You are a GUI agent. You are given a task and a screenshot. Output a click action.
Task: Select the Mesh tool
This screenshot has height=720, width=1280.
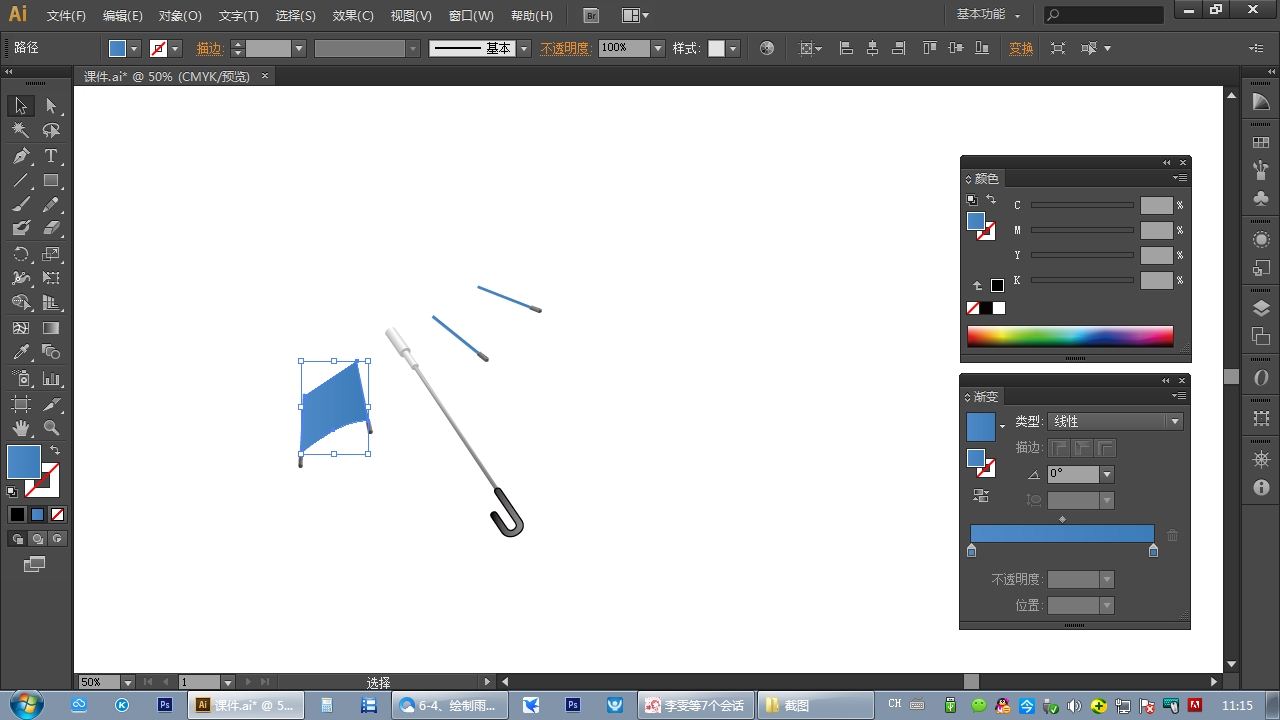[21, 328]
